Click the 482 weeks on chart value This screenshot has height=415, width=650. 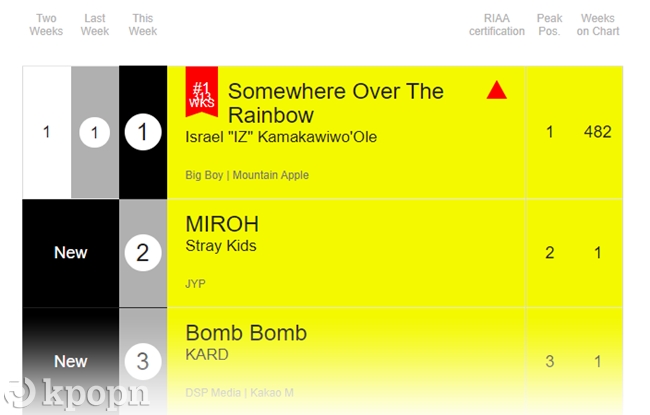598,132
